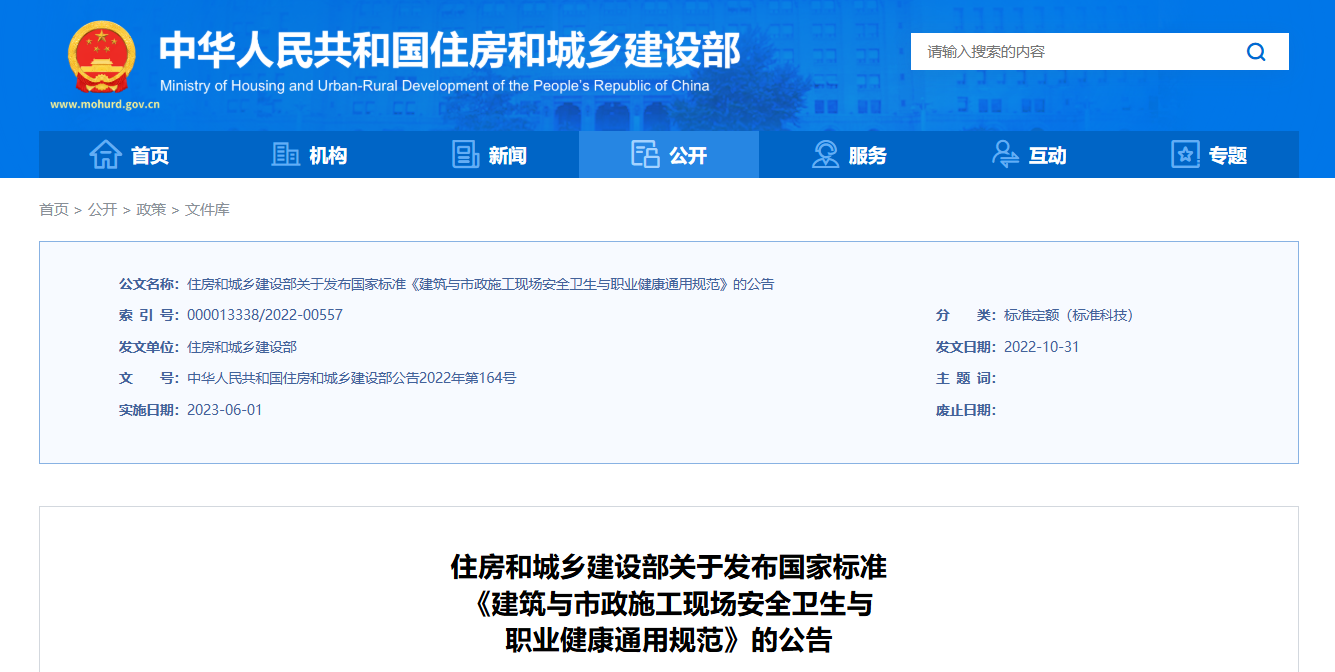Click the building icon beside 机构

(x=283, y=154)
